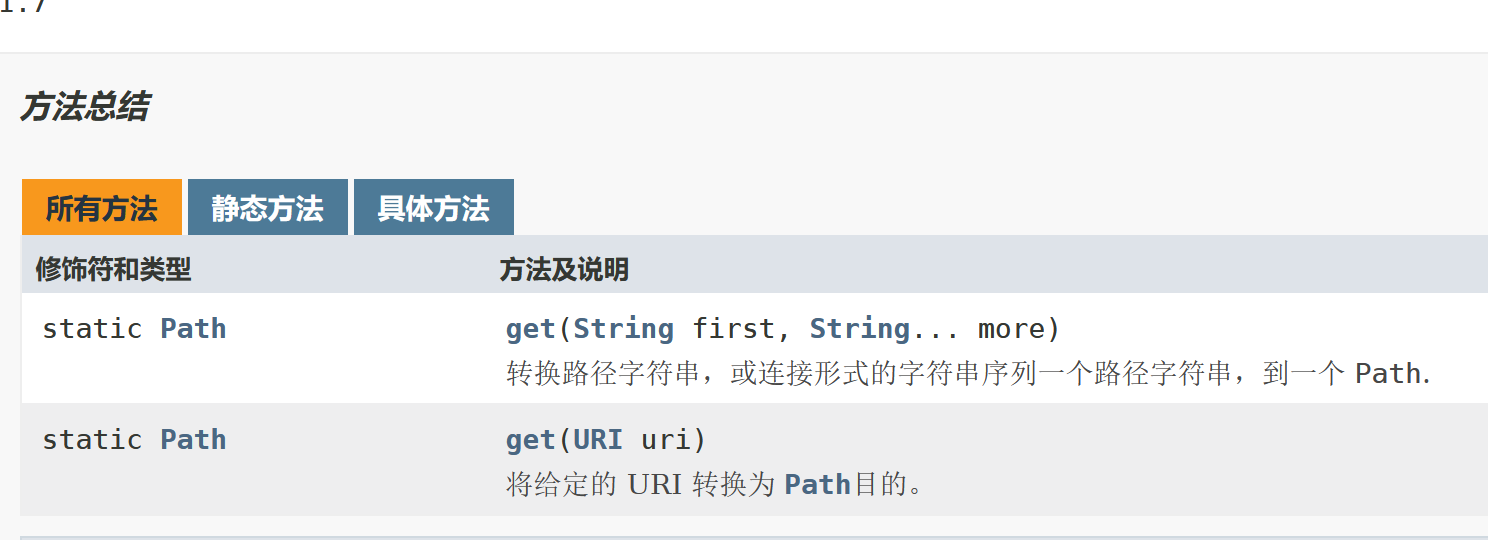
Task: Click Path return type in second method row
Action: (193, 440)
